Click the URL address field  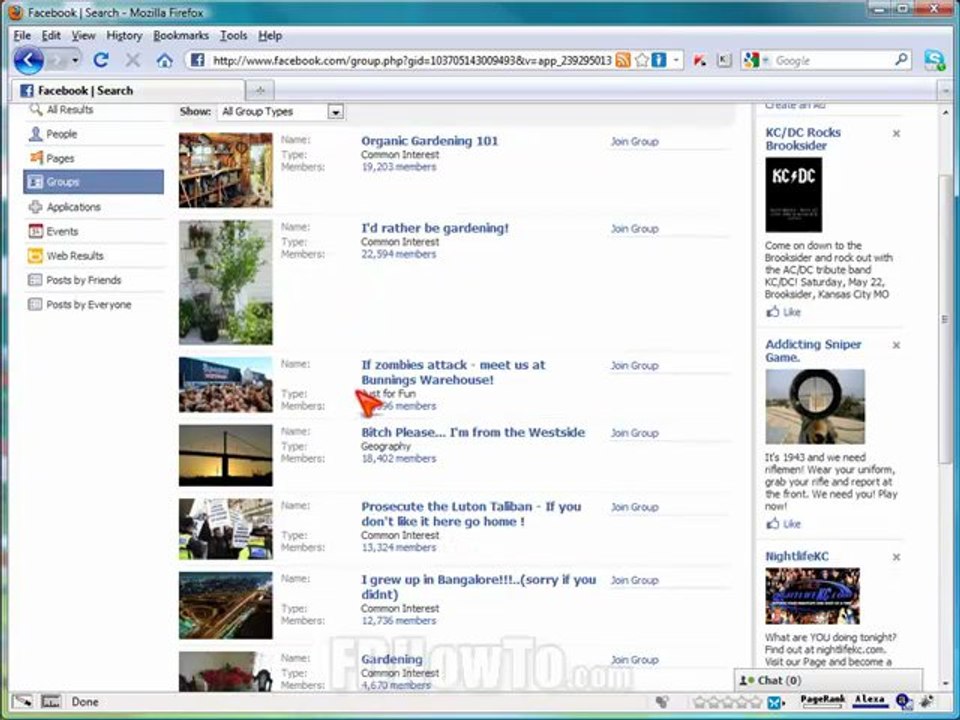pos(411,60)
